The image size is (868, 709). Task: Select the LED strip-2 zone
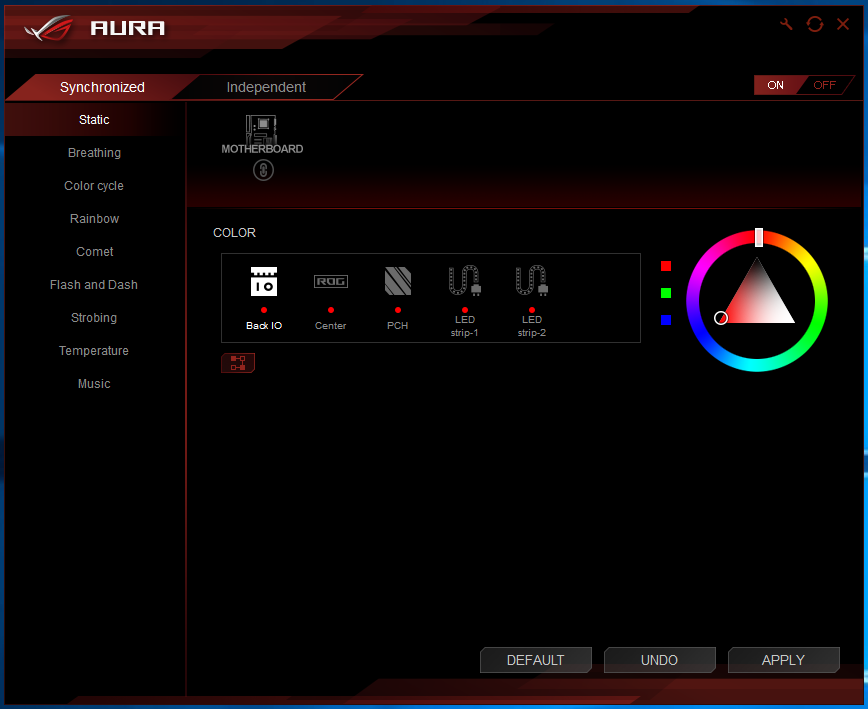click(531, 301)
